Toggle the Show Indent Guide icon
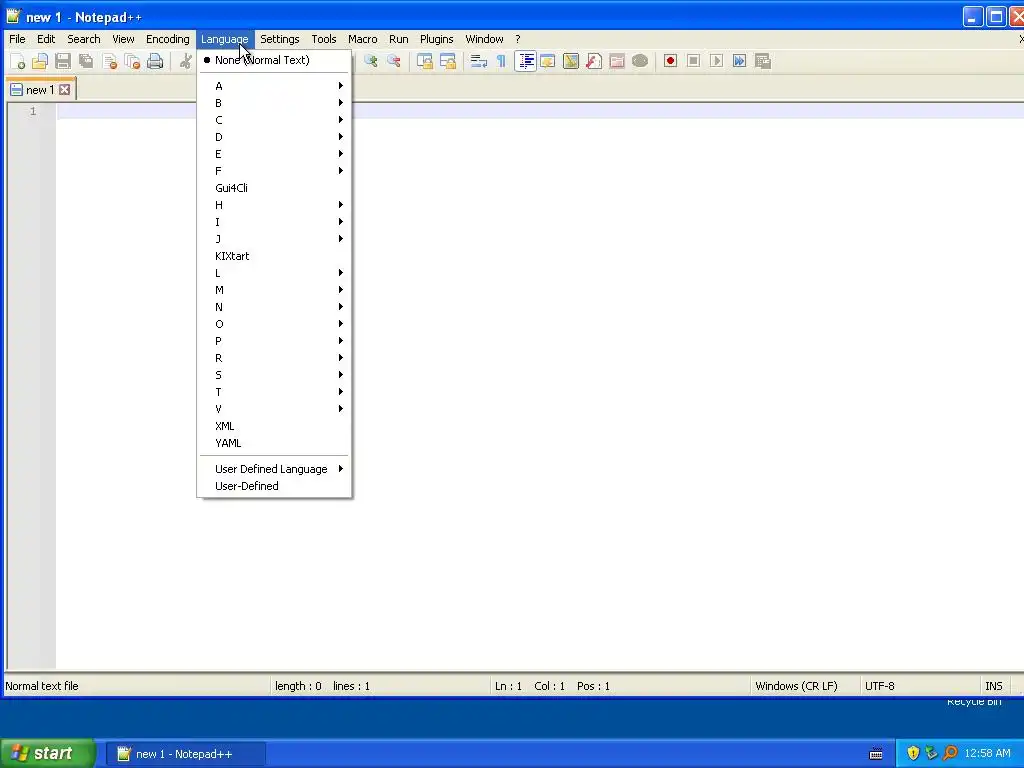Image resolution: width=1024 pixels, height=768 pixels. point(525,61)
